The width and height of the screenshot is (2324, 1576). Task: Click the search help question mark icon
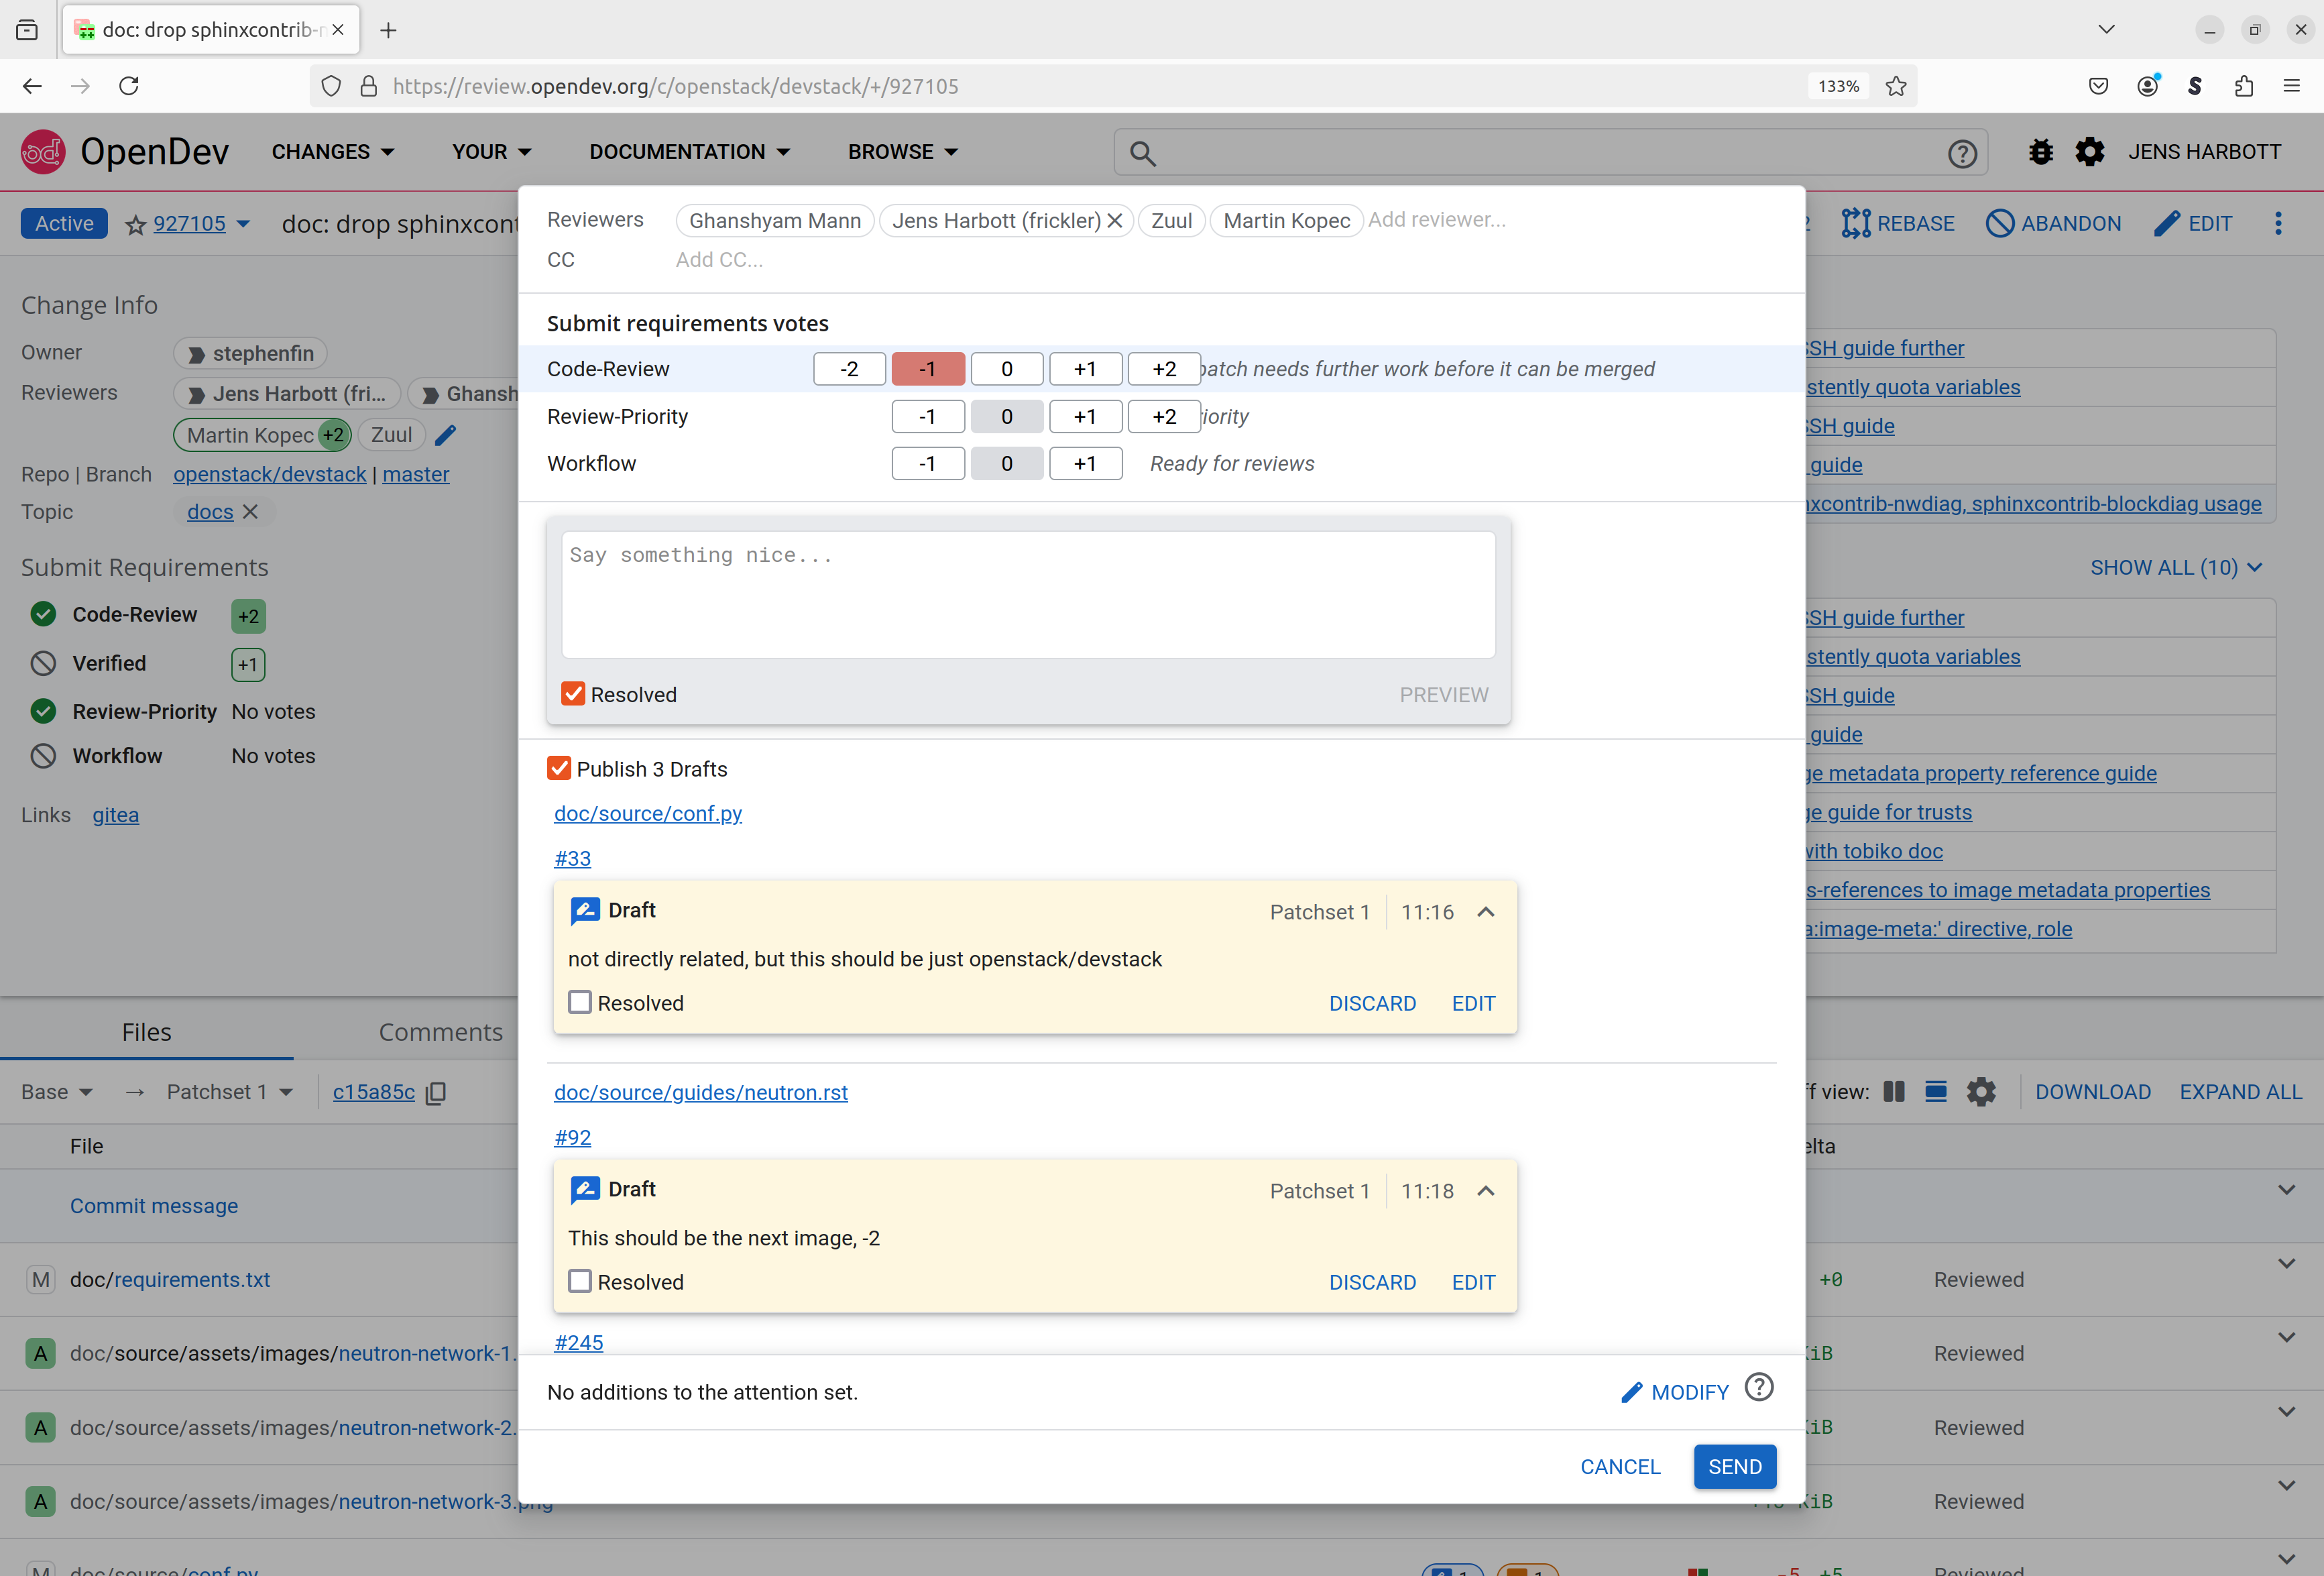click(x=1961, y=153)
